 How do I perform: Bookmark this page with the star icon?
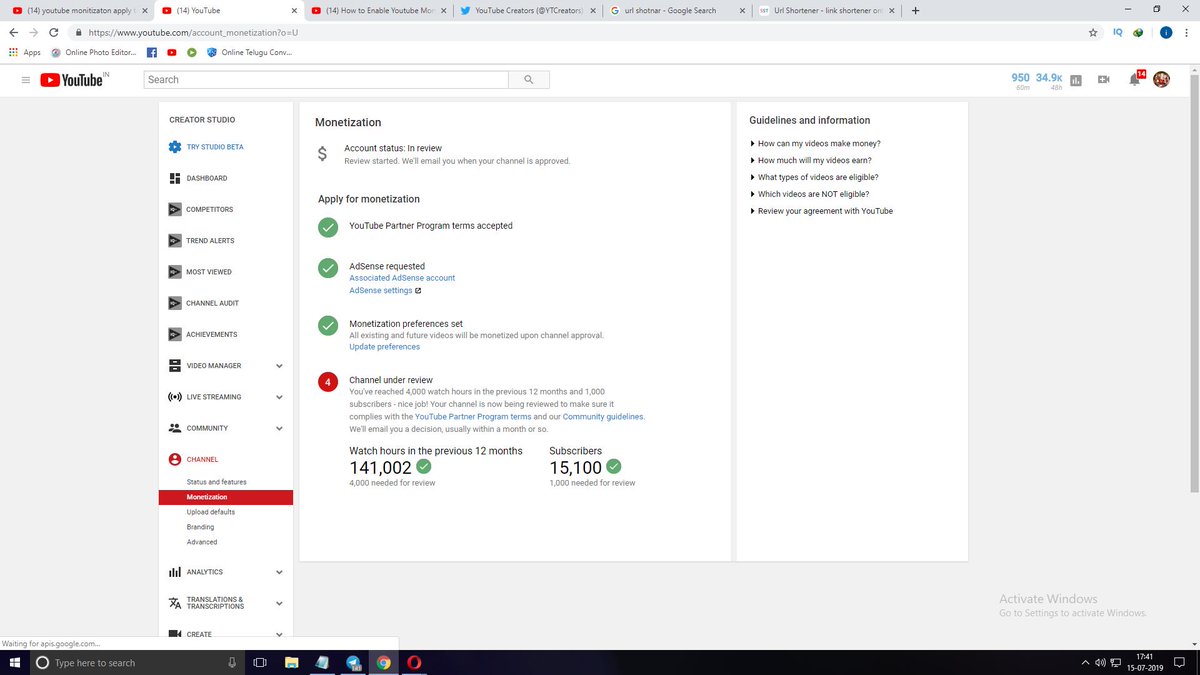[x=1093, y=32]
